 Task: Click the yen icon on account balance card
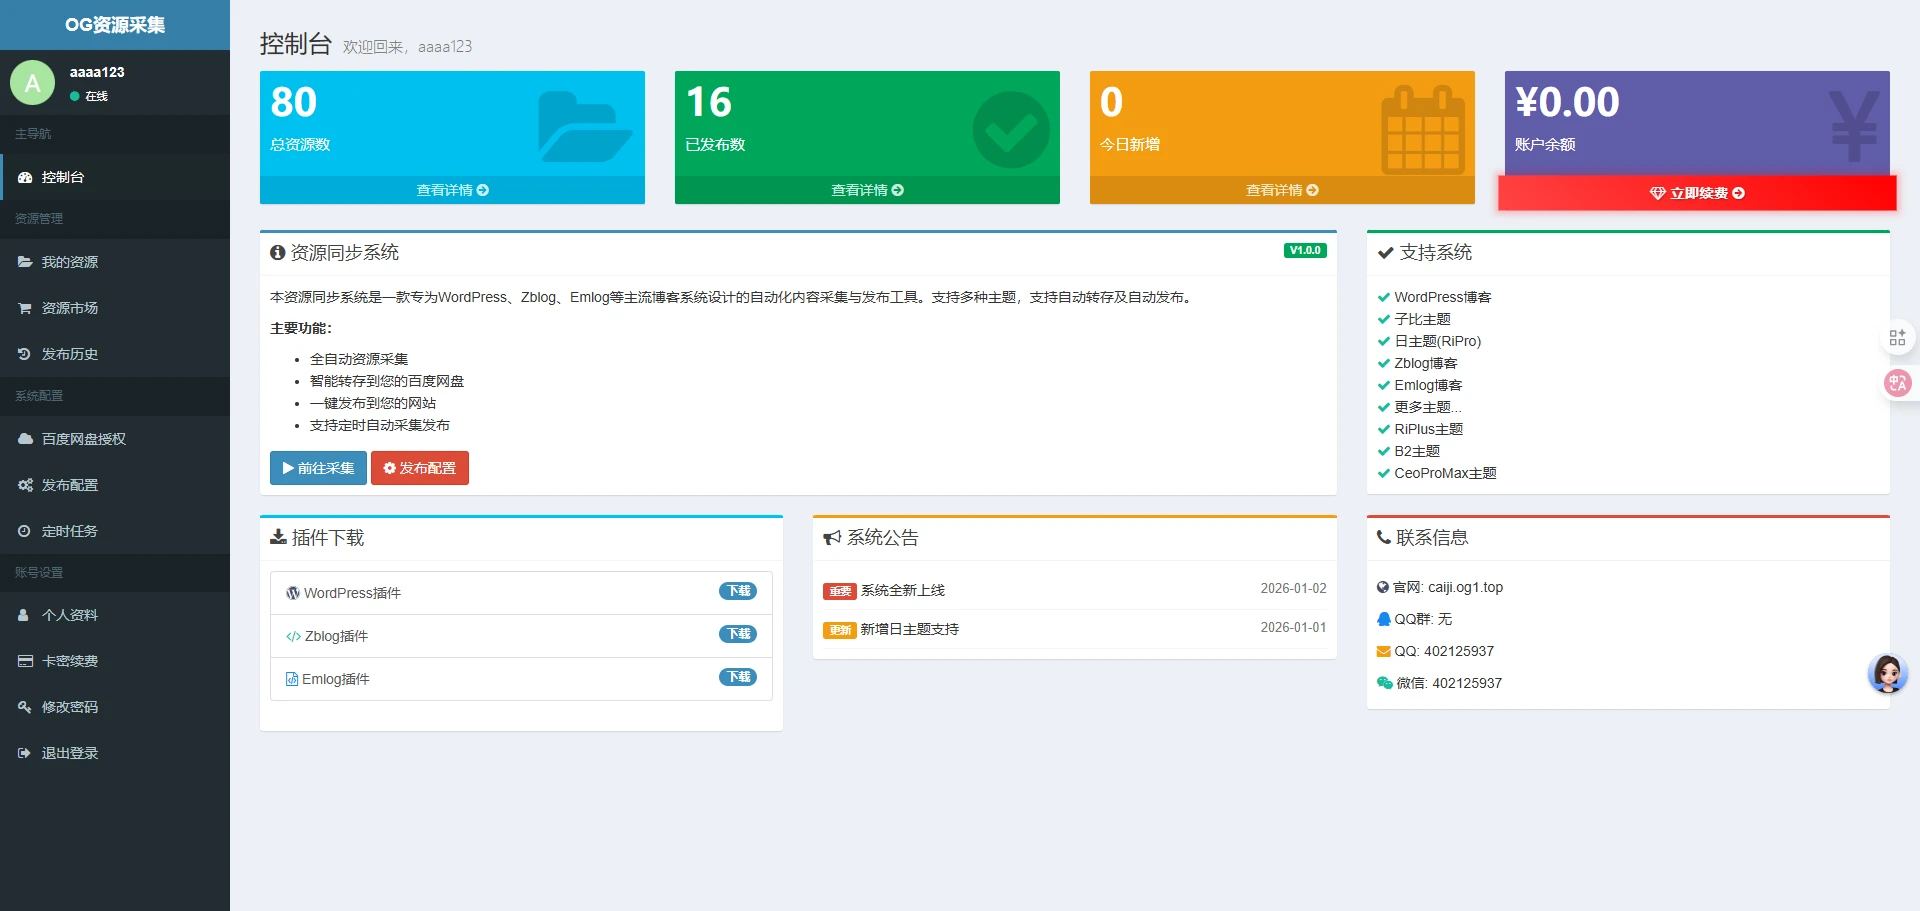[1853, 126]
